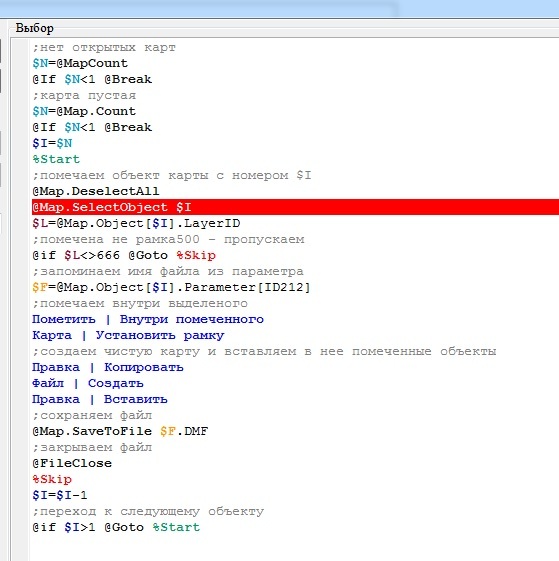Click the $I=$I-1 decrement line
This screenshot has width=559, height=561.
coord(60,495)
